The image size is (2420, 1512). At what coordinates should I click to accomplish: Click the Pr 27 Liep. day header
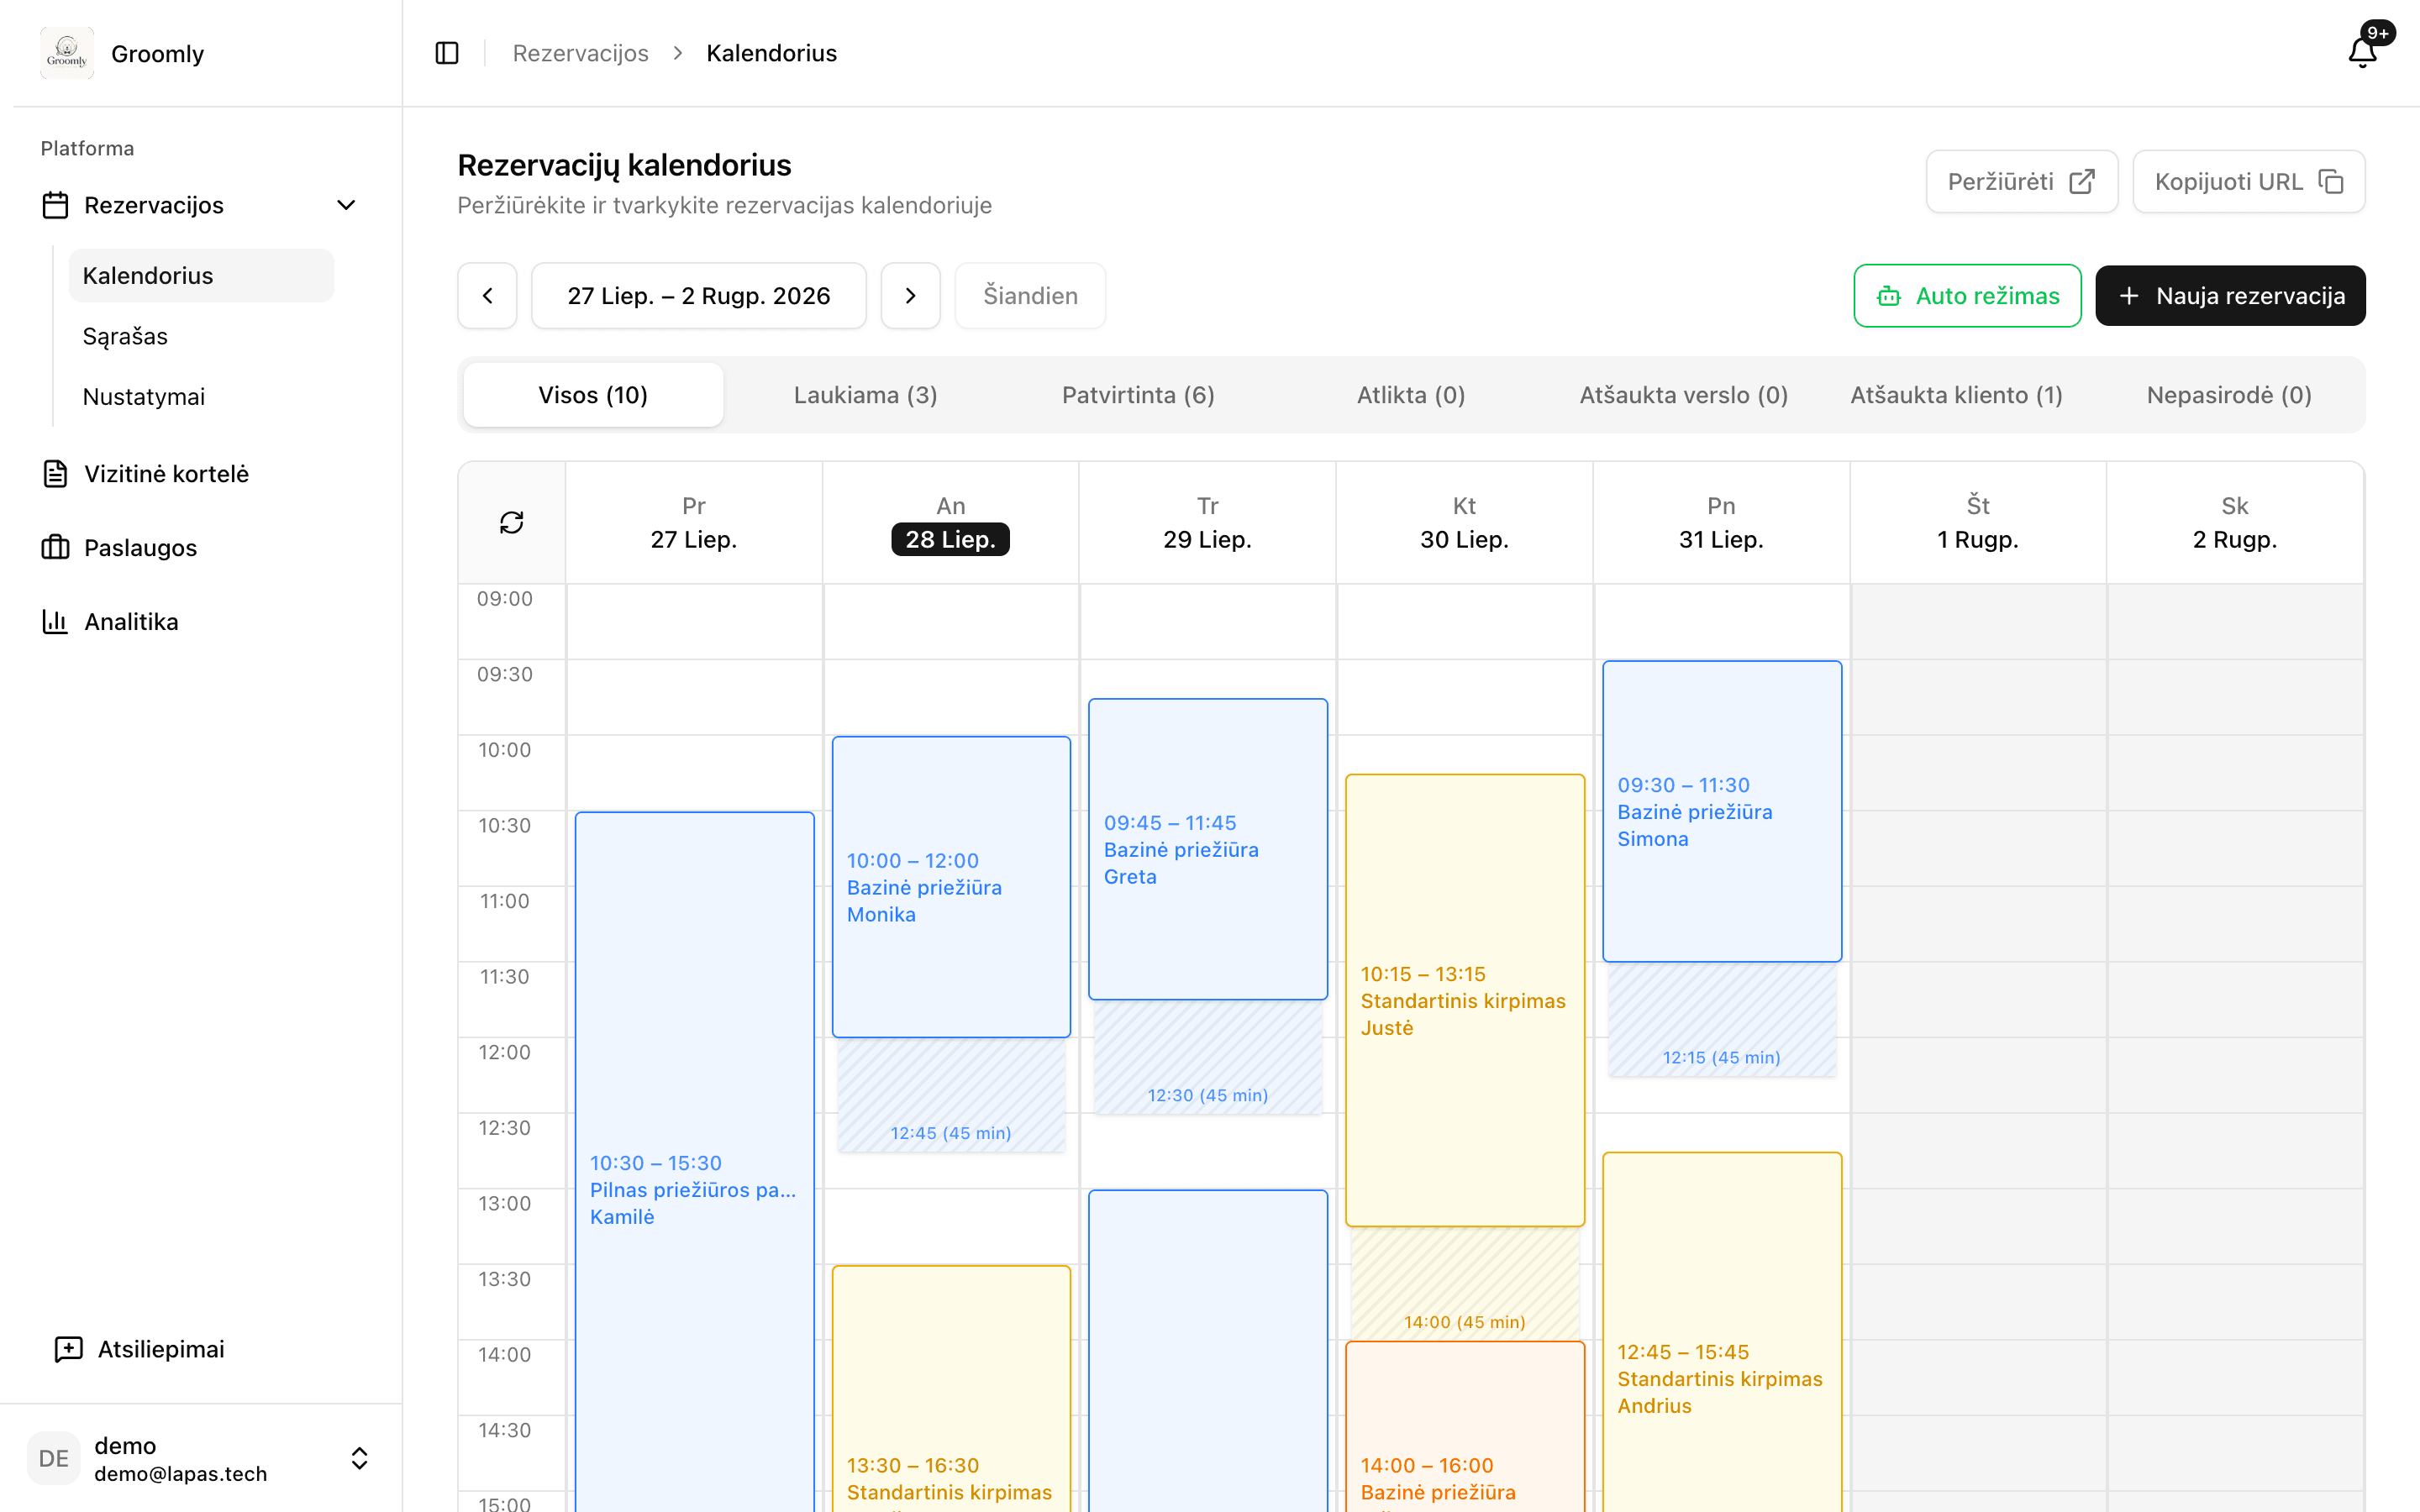pos(694,523)
